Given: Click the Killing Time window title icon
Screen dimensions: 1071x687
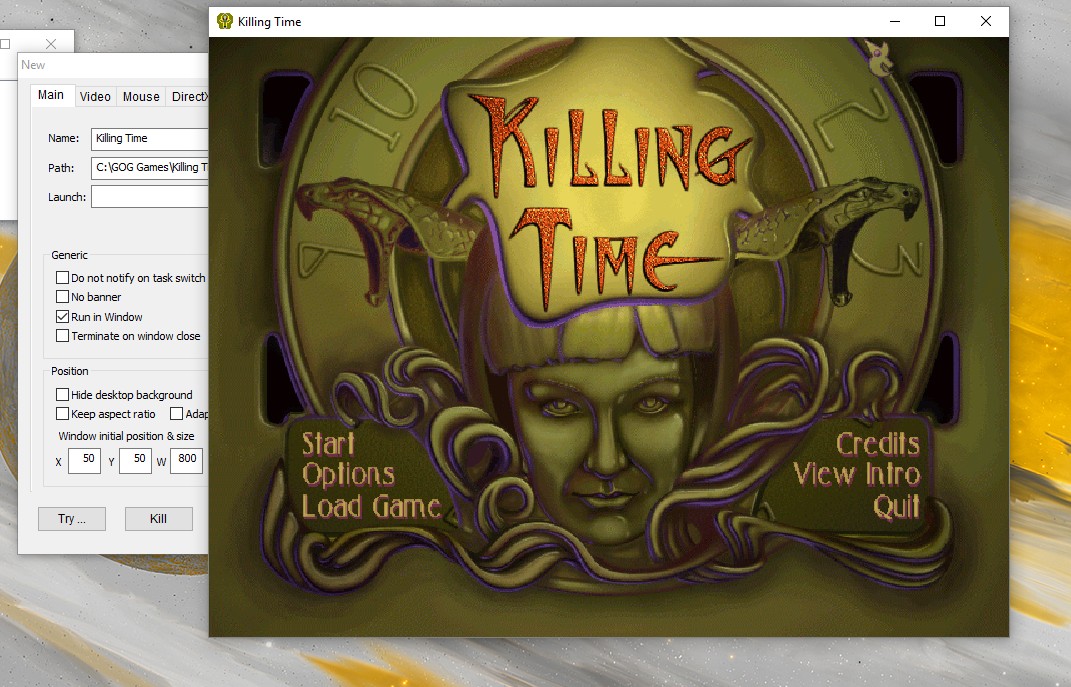Looking at the screenshot, I should tap(225, 21).
